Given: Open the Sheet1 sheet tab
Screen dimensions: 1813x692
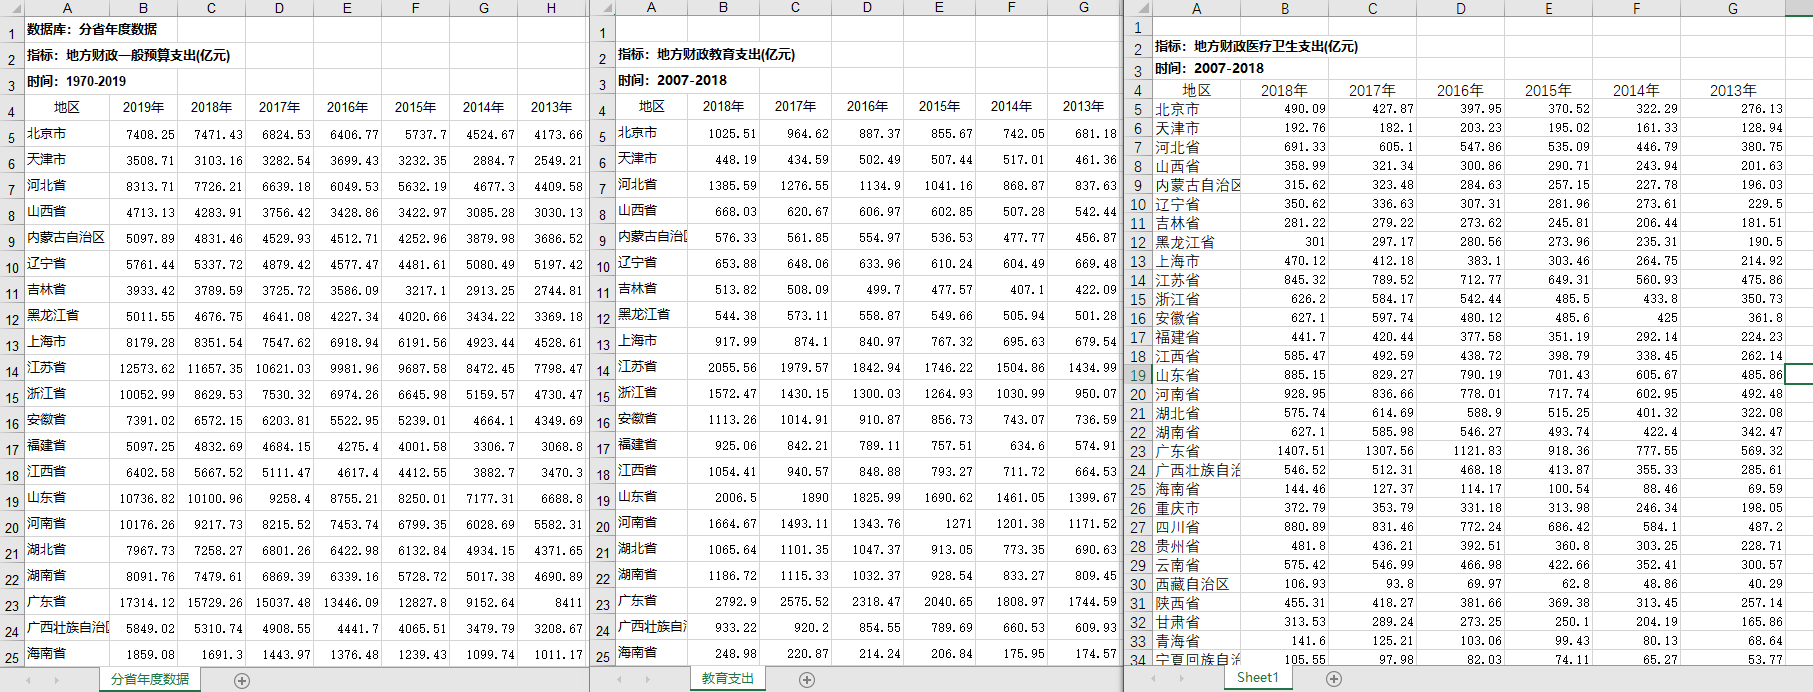Looking at the screenshot, I should [1257, 677].
